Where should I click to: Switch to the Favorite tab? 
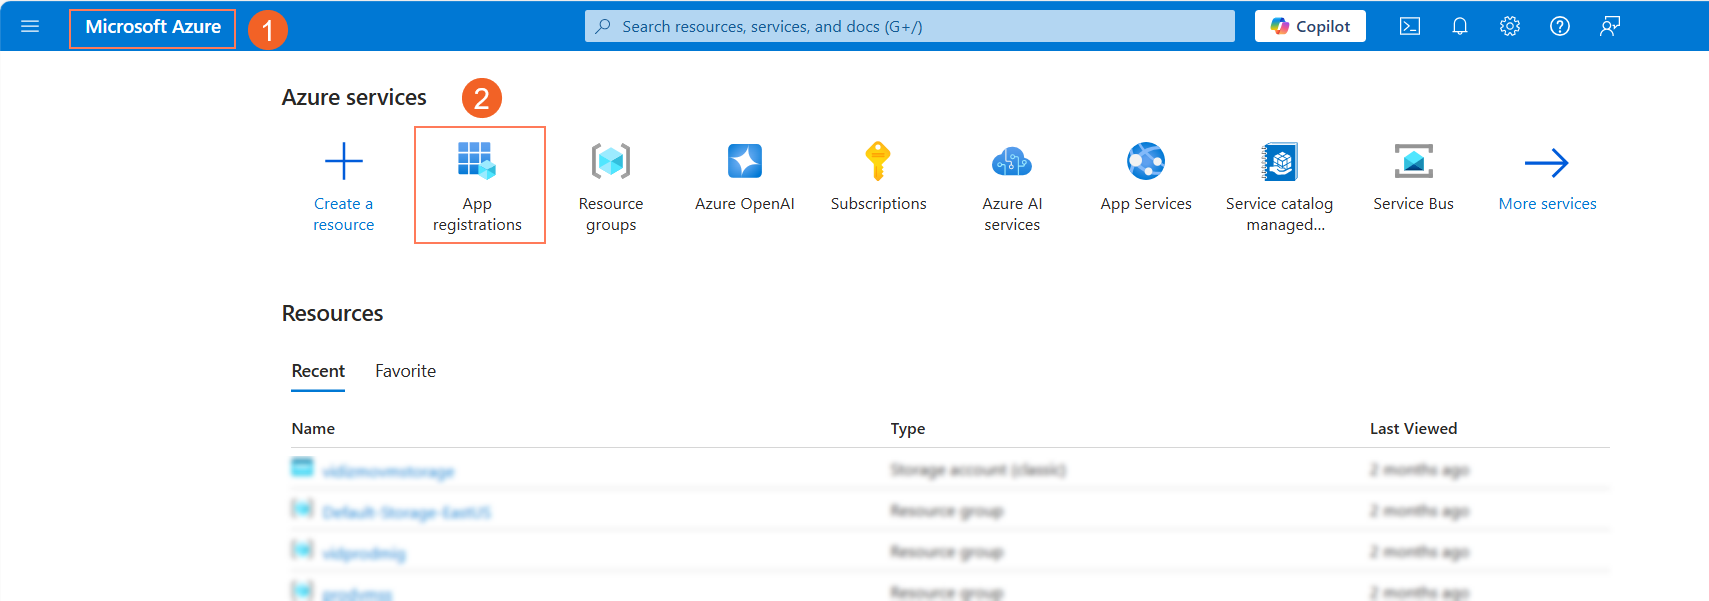click(405, 371)
